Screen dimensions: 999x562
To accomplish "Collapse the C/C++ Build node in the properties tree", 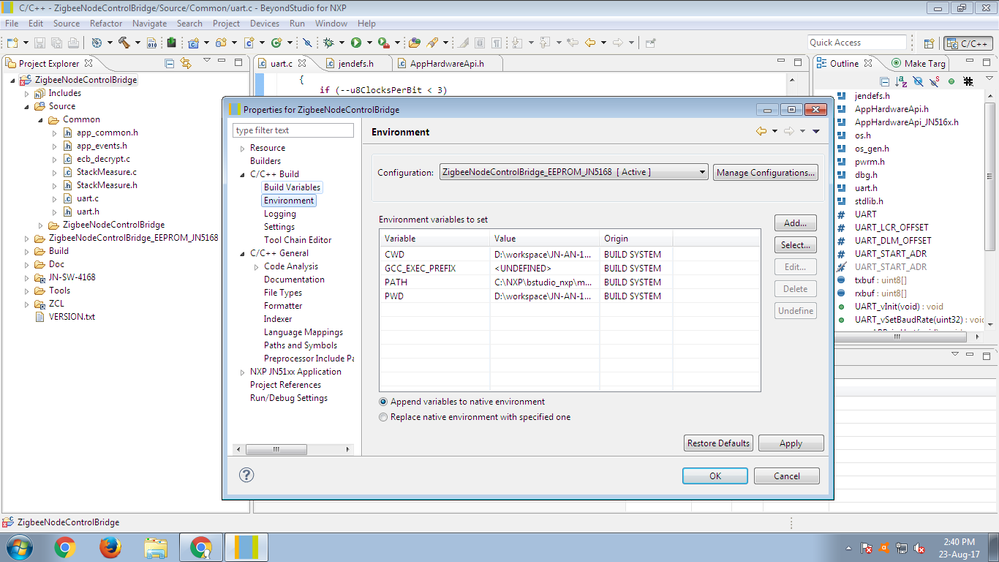I will click(242, 174).
